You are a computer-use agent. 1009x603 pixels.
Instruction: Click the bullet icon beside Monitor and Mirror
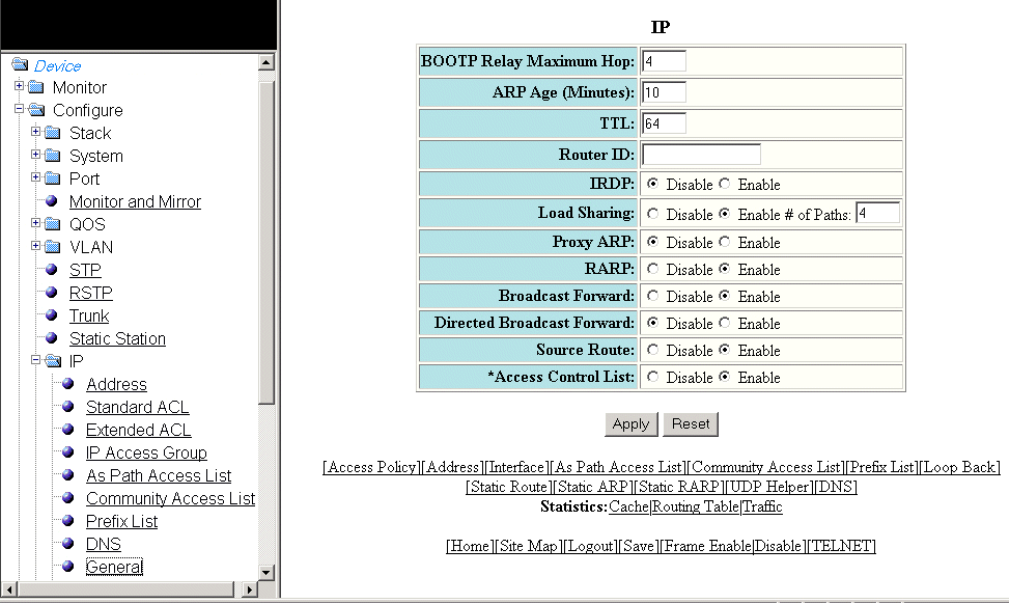51,201
